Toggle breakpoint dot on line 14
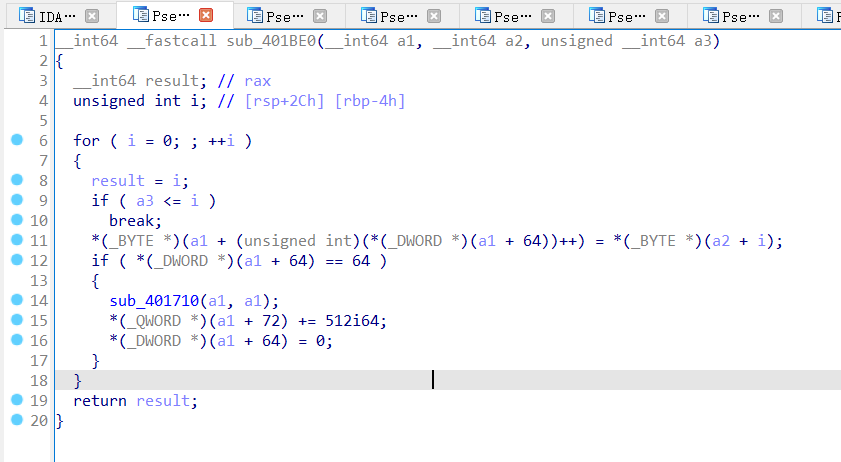The width and height of the screenshot is (841, 462). coord(16,300)
